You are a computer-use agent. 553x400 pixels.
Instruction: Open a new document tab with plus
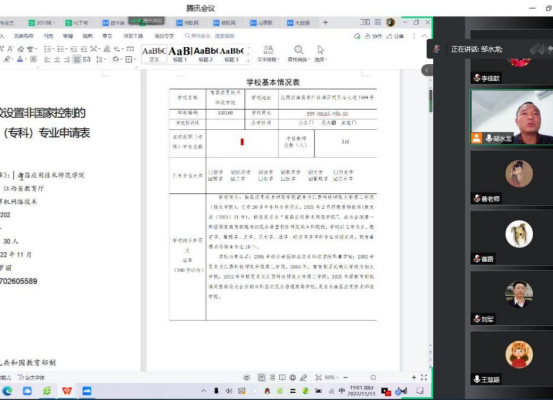325,23
